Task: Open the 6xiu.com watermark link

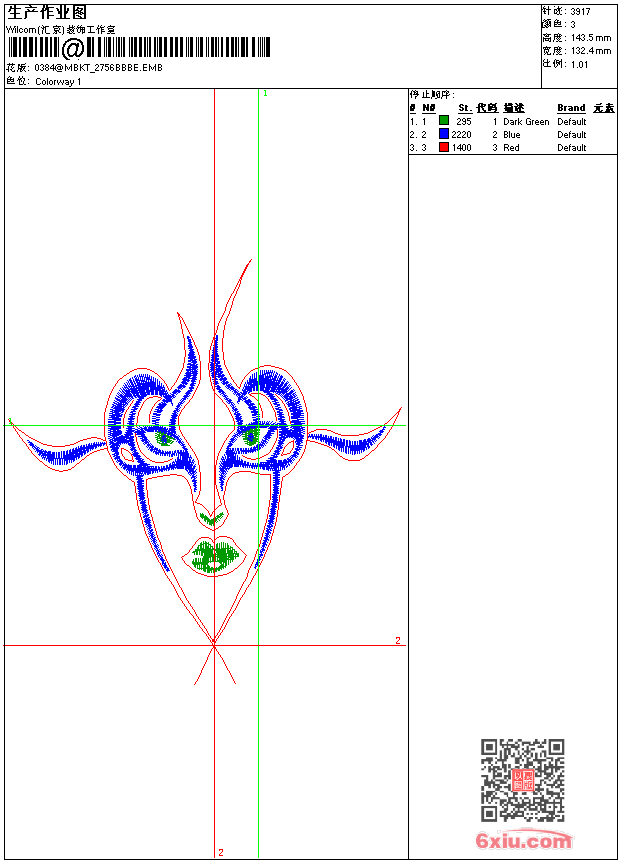Action: pos(524,841)
